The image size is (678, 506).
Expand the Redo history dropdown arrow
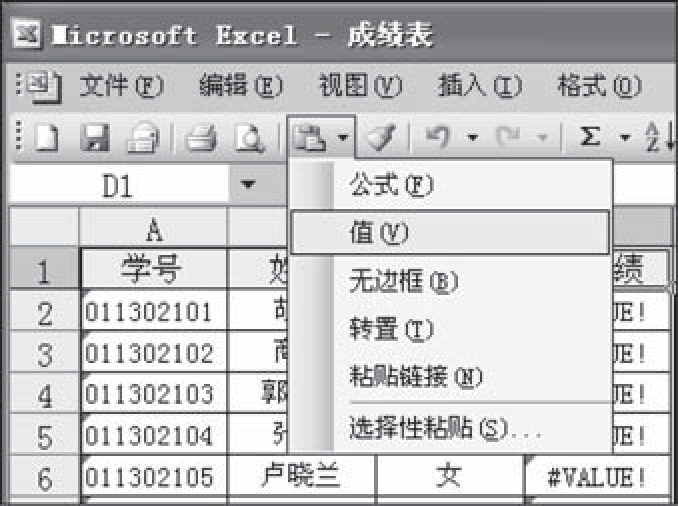(542, 138)
